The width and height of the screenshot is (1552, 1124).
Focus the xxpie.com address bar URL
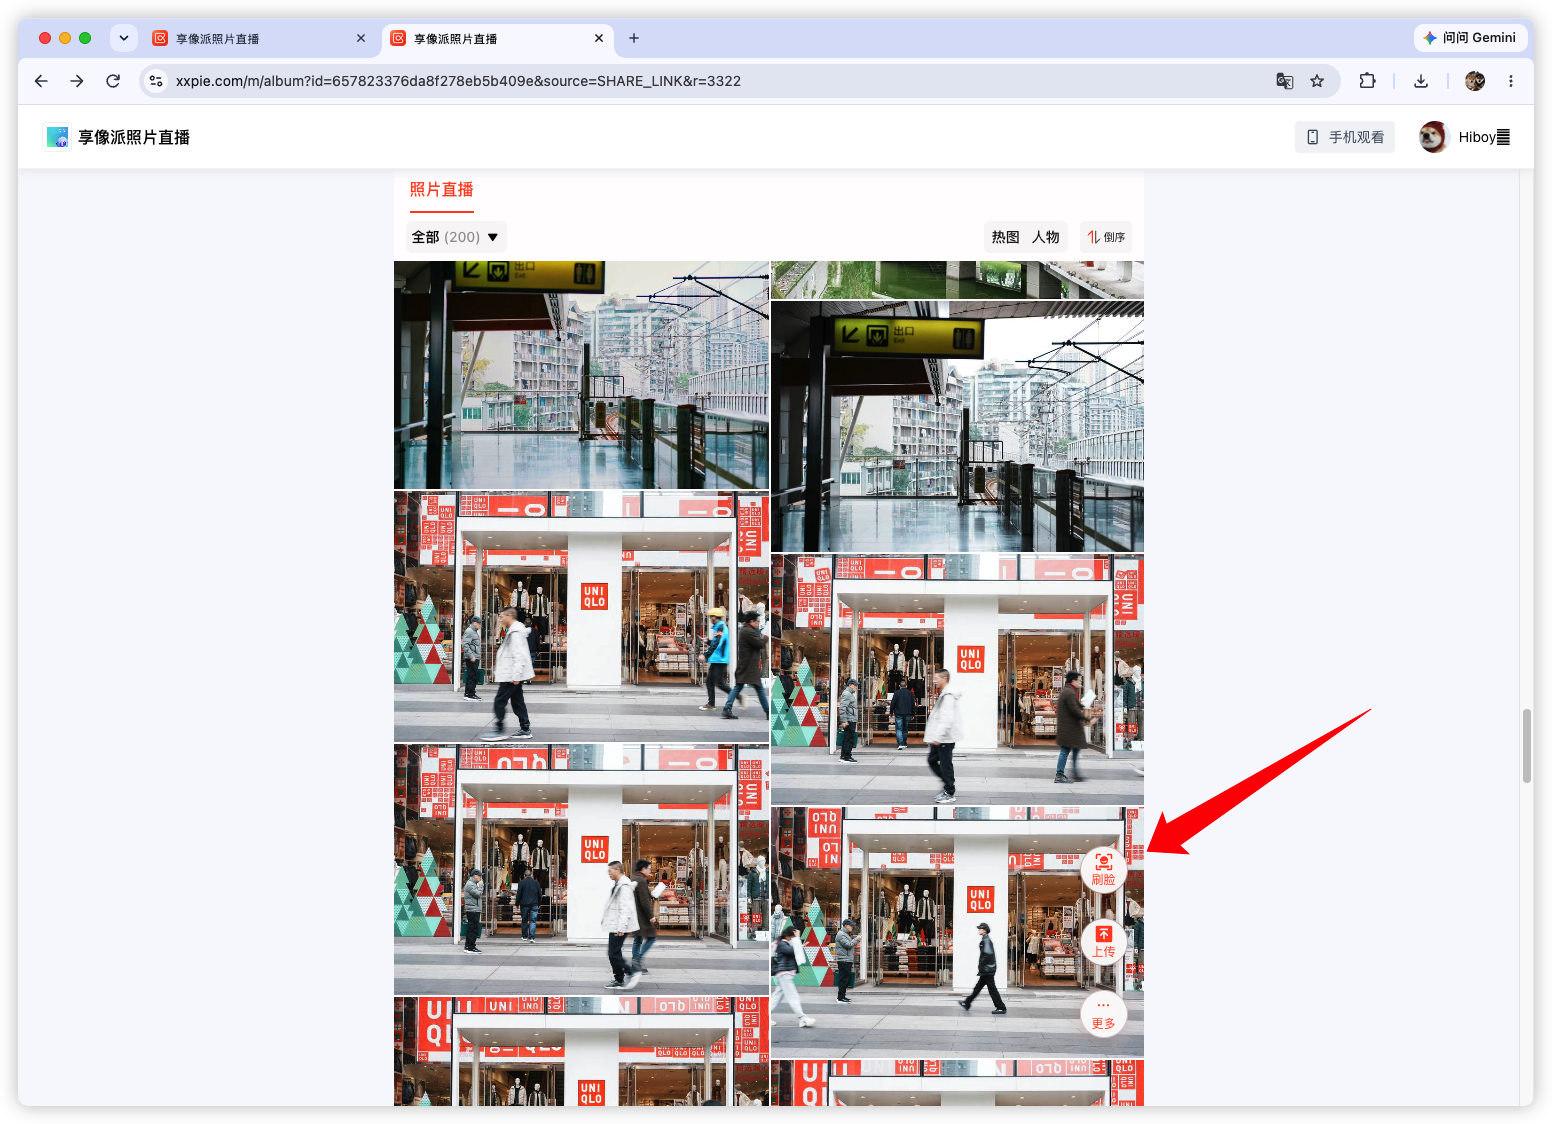(458, 81)
